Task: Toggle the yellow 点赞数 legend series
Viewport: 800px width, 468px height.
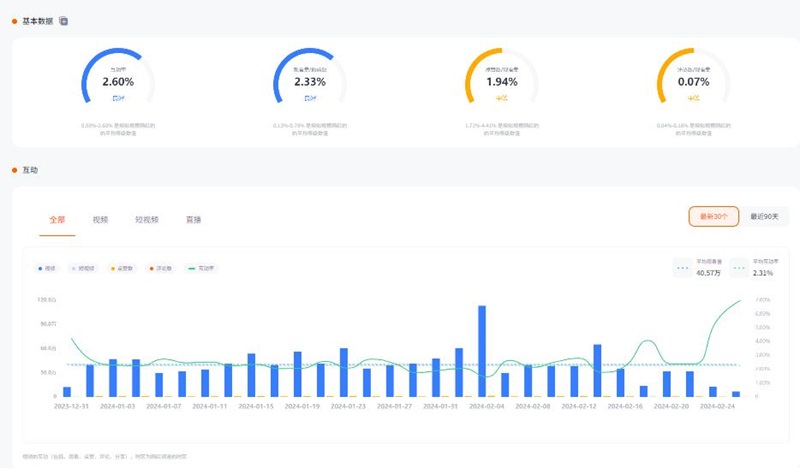Action: coord(122,268)
